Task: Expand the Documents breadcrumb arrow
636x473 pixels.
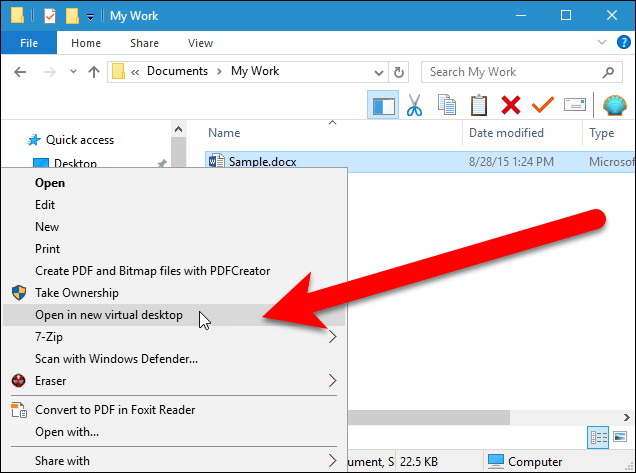Action: (x=219, y=72)
